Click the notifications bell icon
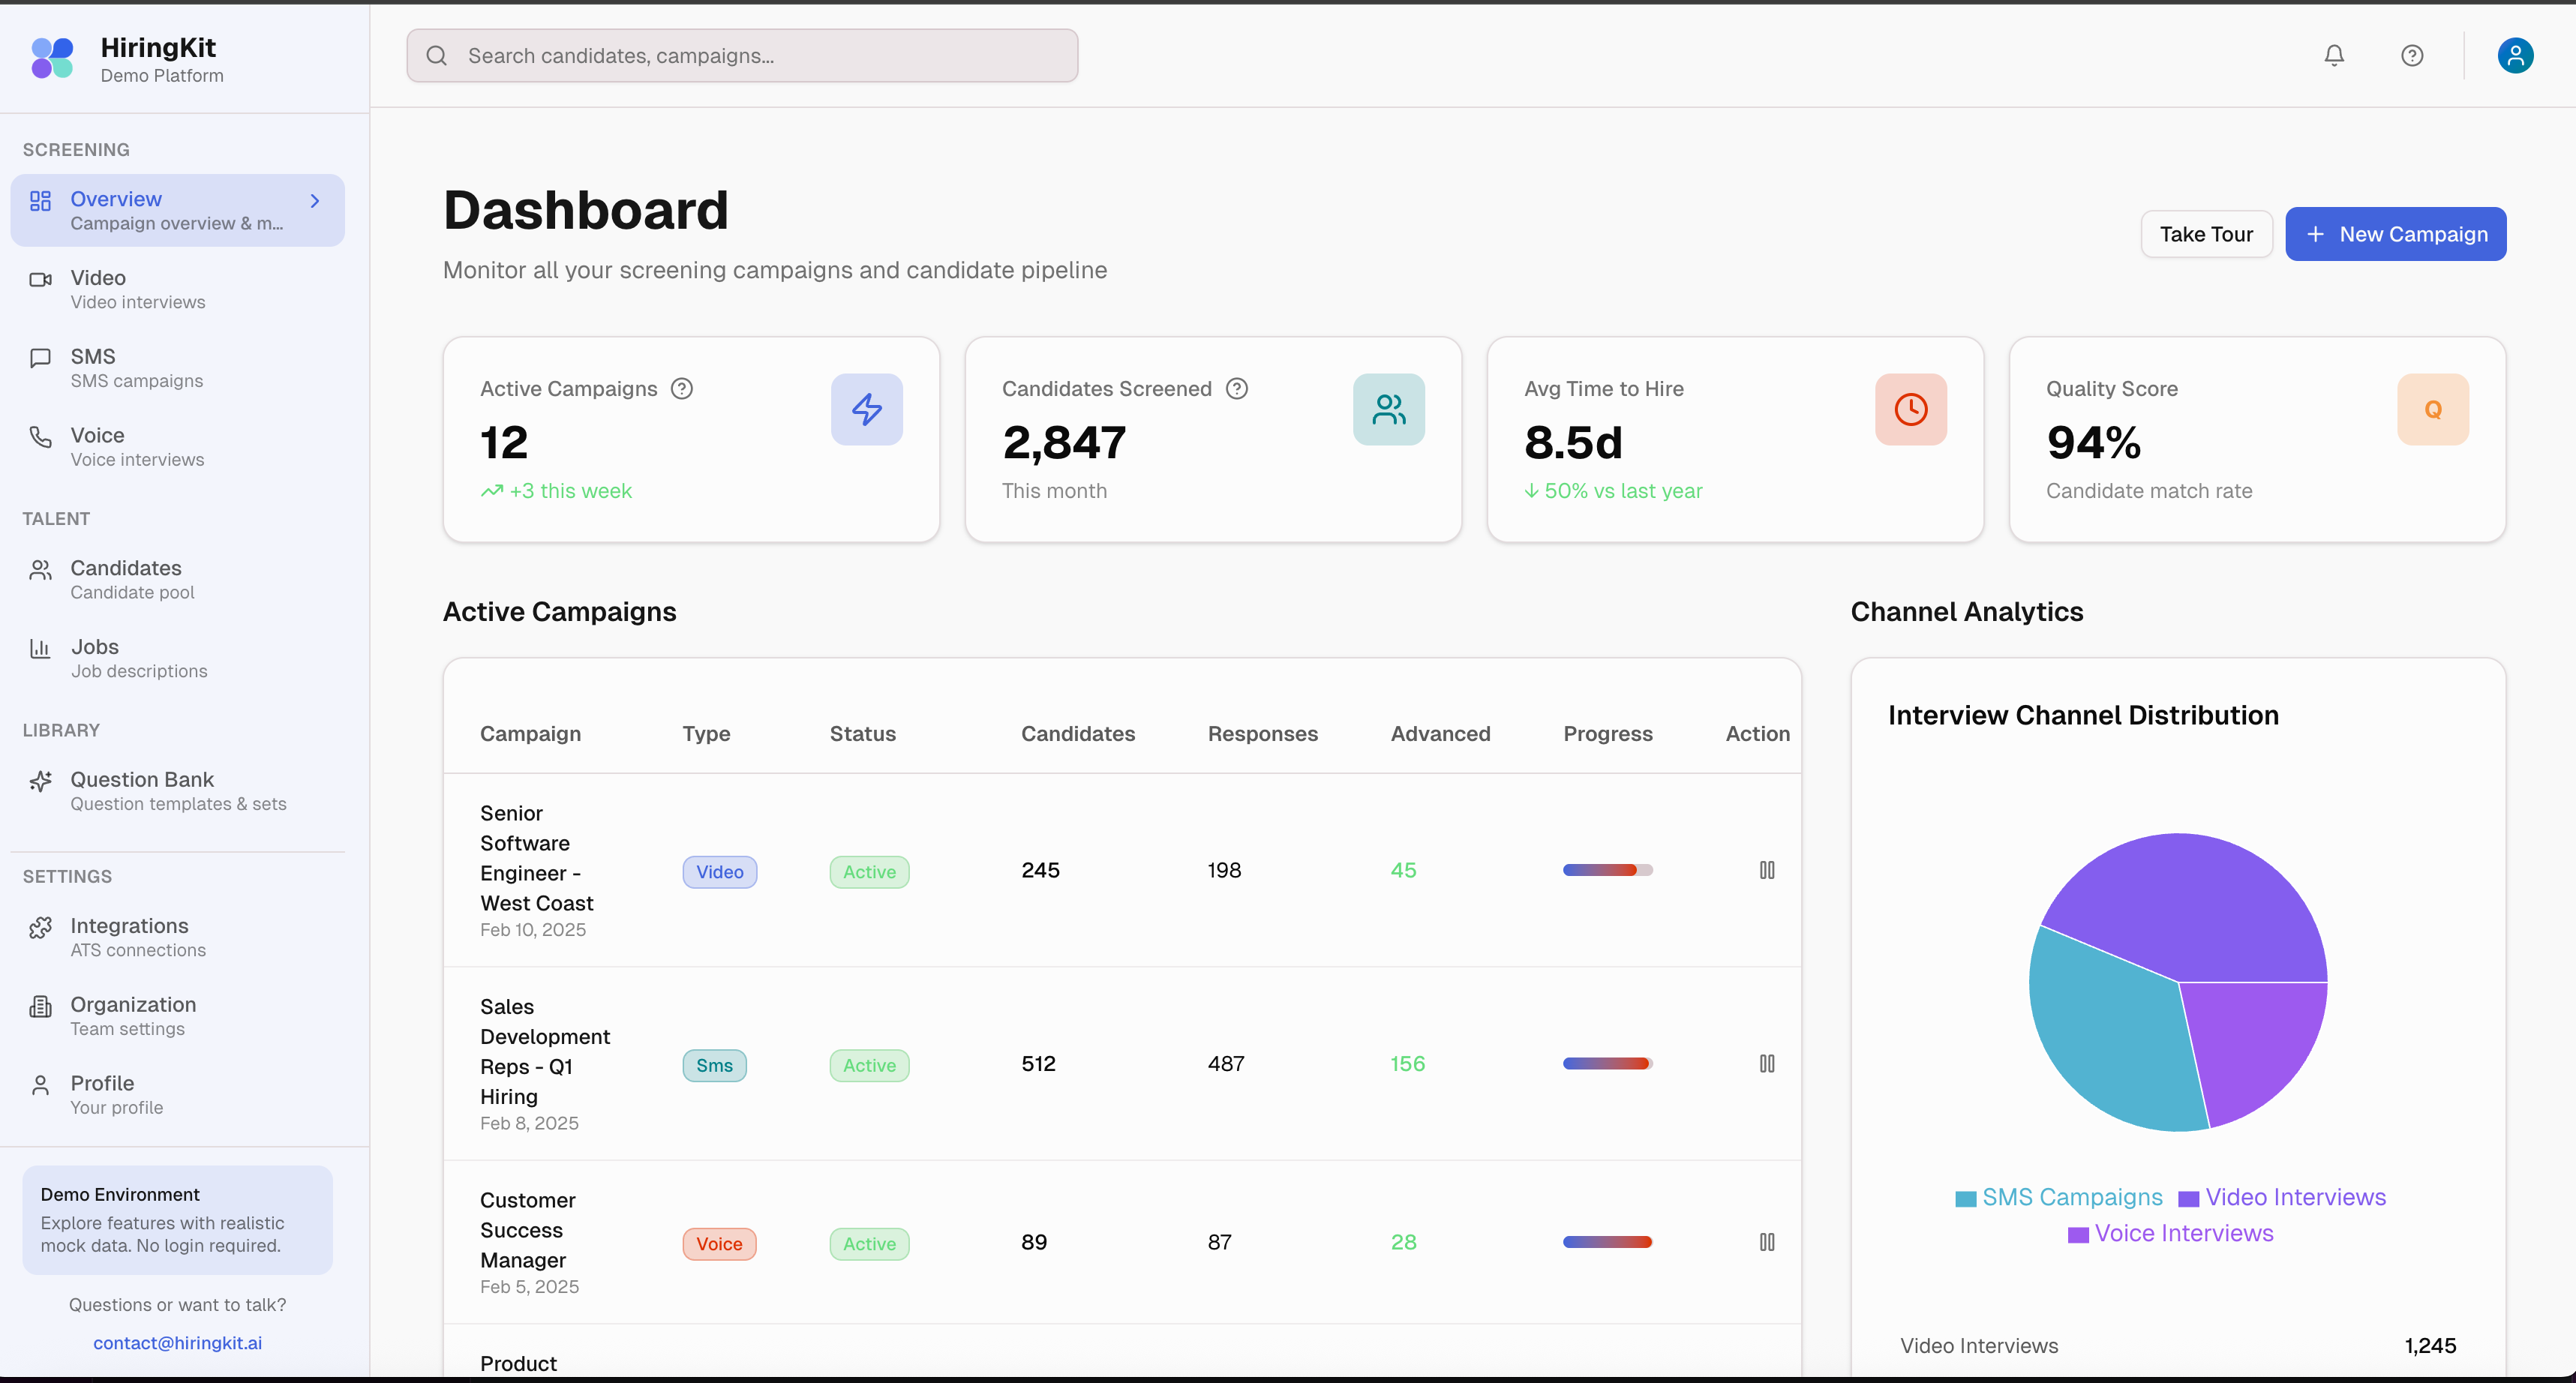The height and width of the screenshot is (1383, 2576). (x=2334, y=56)
